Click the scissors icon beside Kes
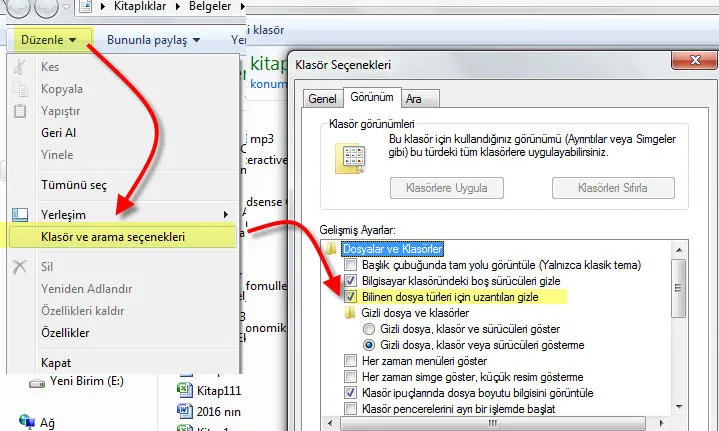719x431 pixels. click(19, 67)
